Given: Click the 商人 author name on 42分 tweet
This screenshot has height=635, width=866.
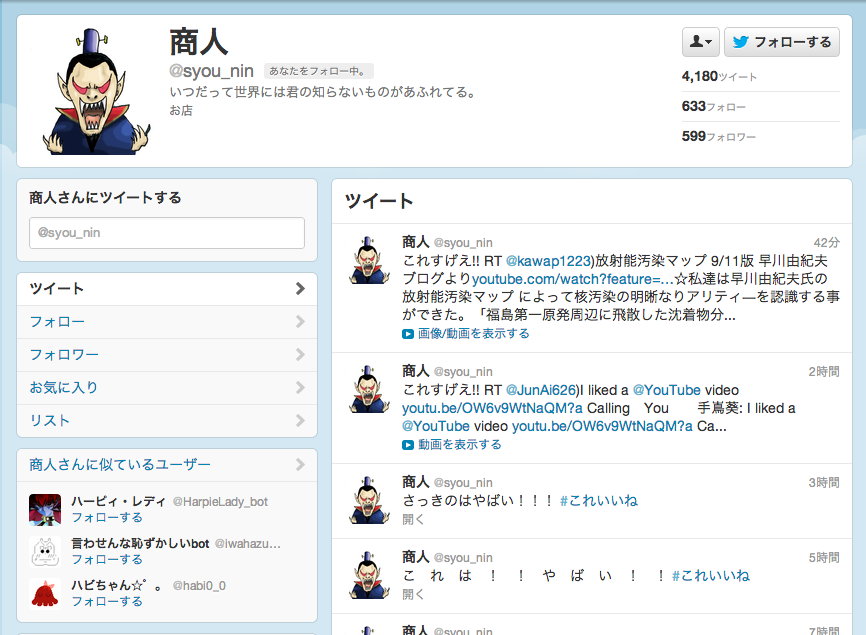Looking at the screenshot, I should coord(416,242).
